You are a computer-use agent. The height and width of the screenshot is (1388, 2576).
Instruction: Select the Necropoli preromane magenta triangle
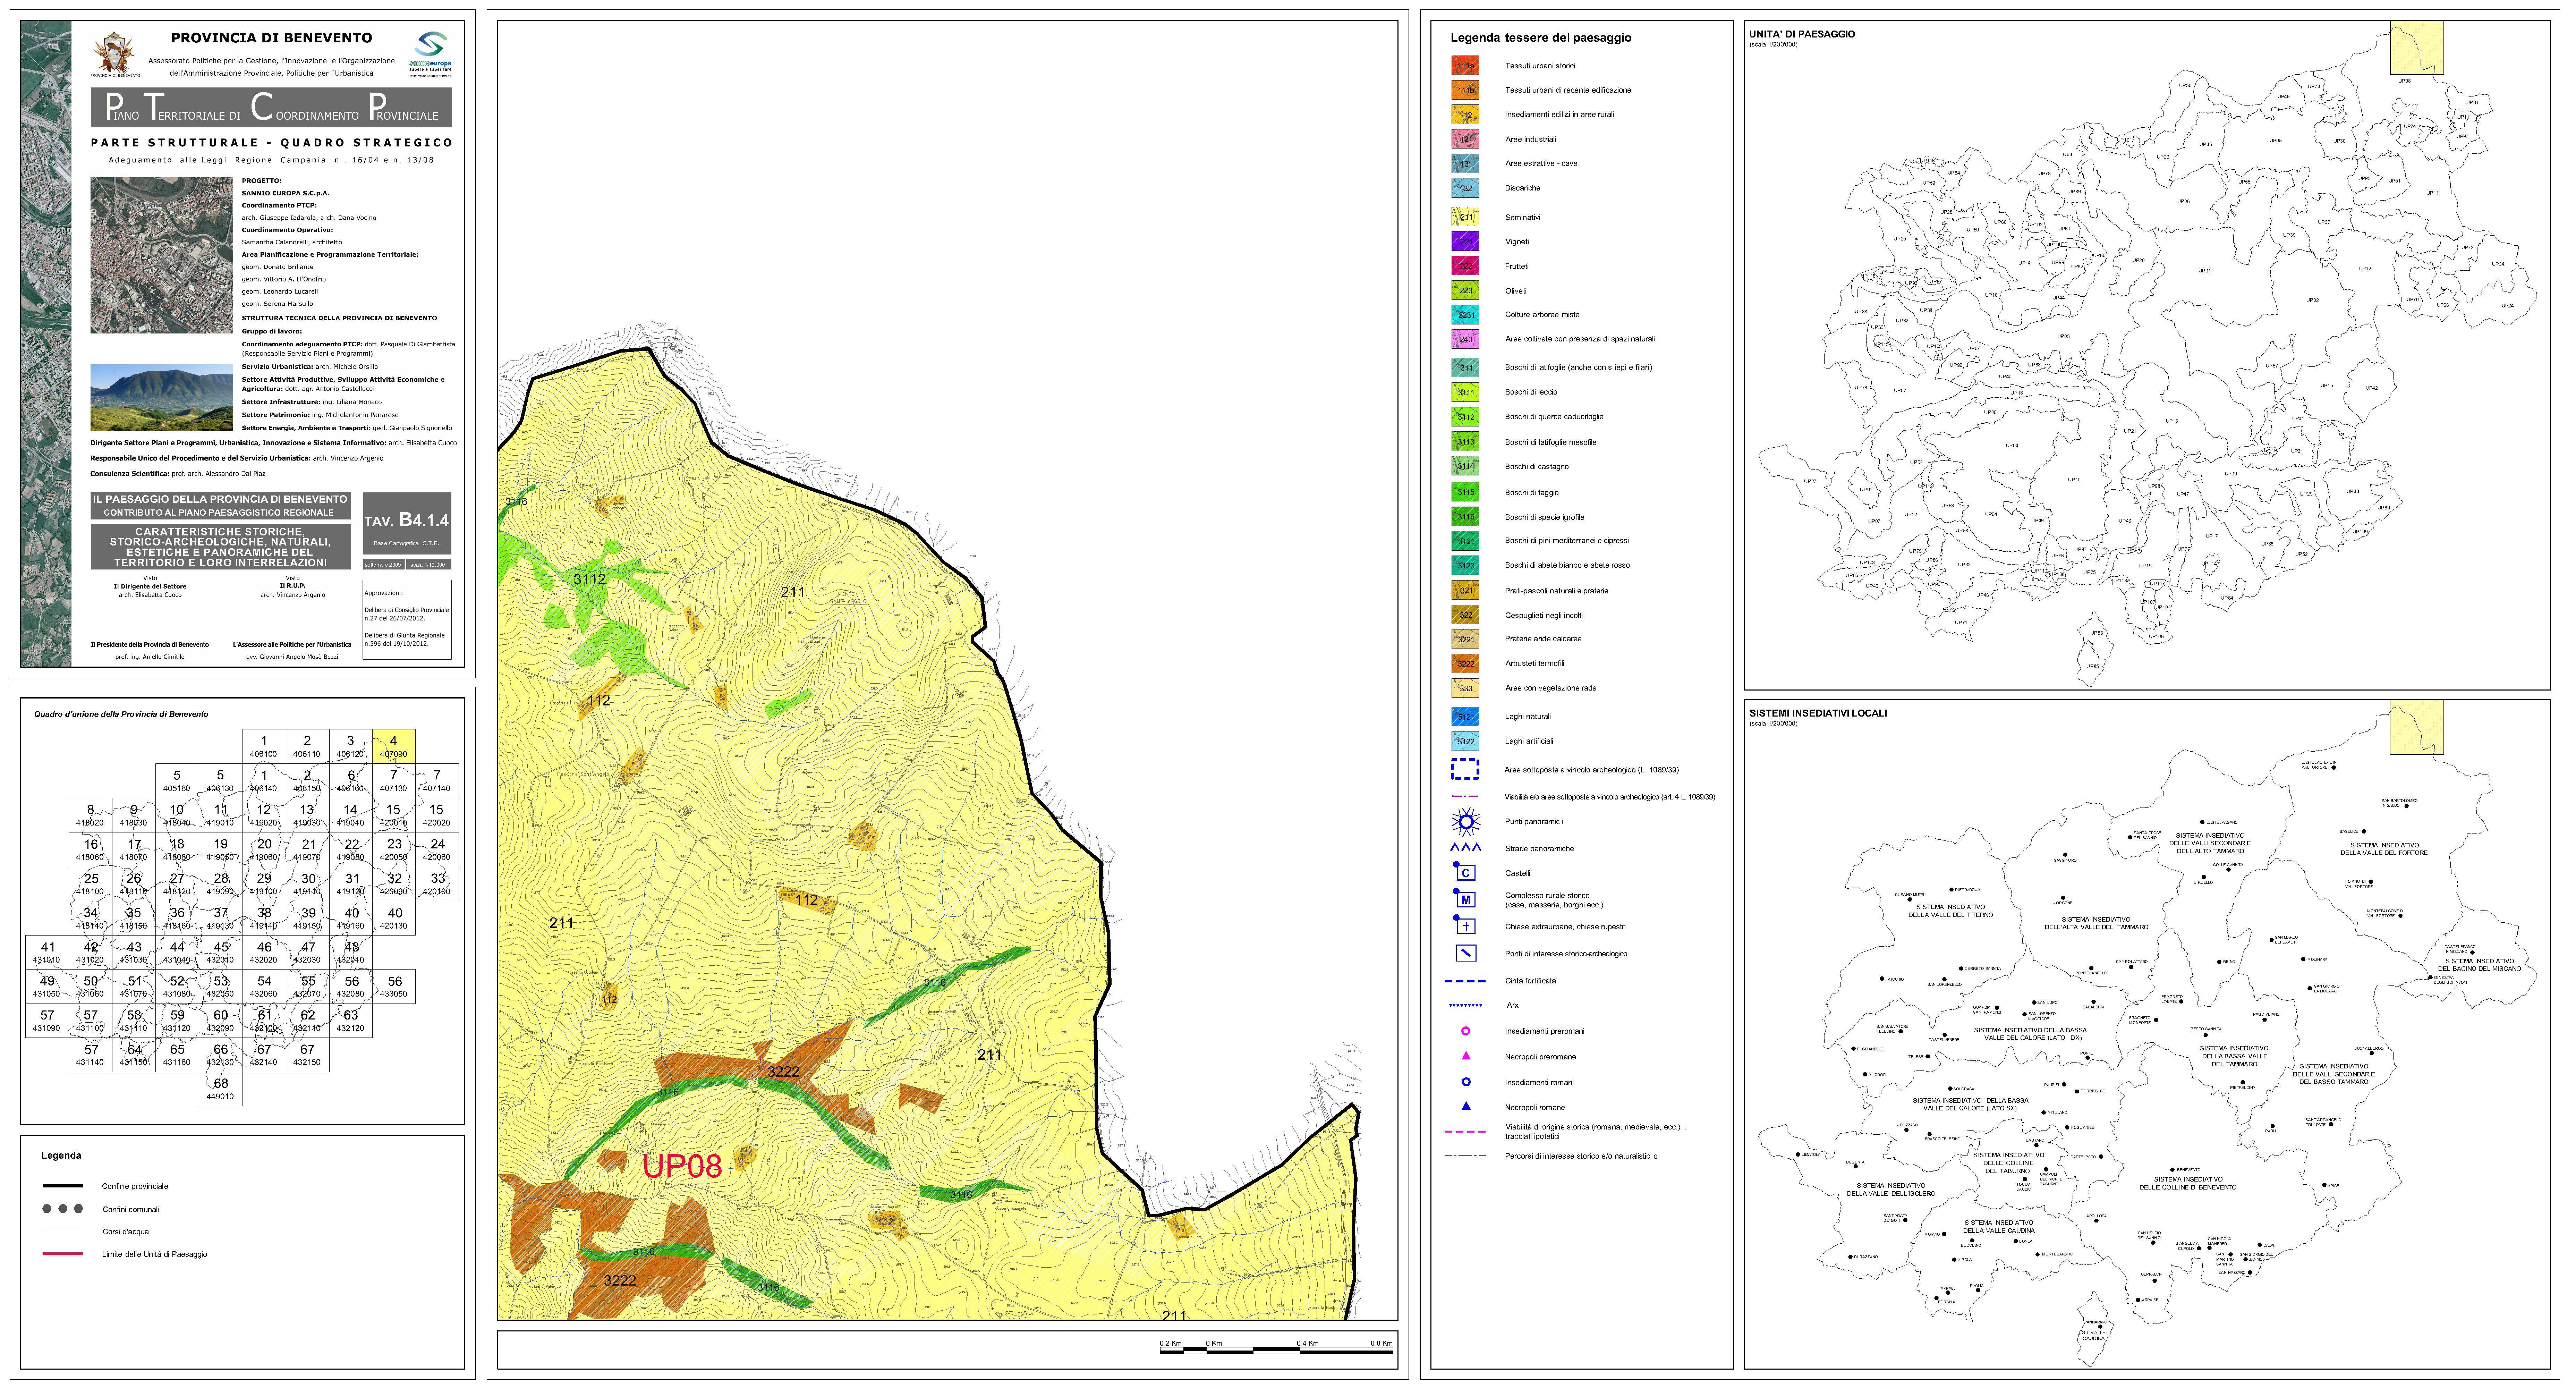click(x=1466, y=1056)
